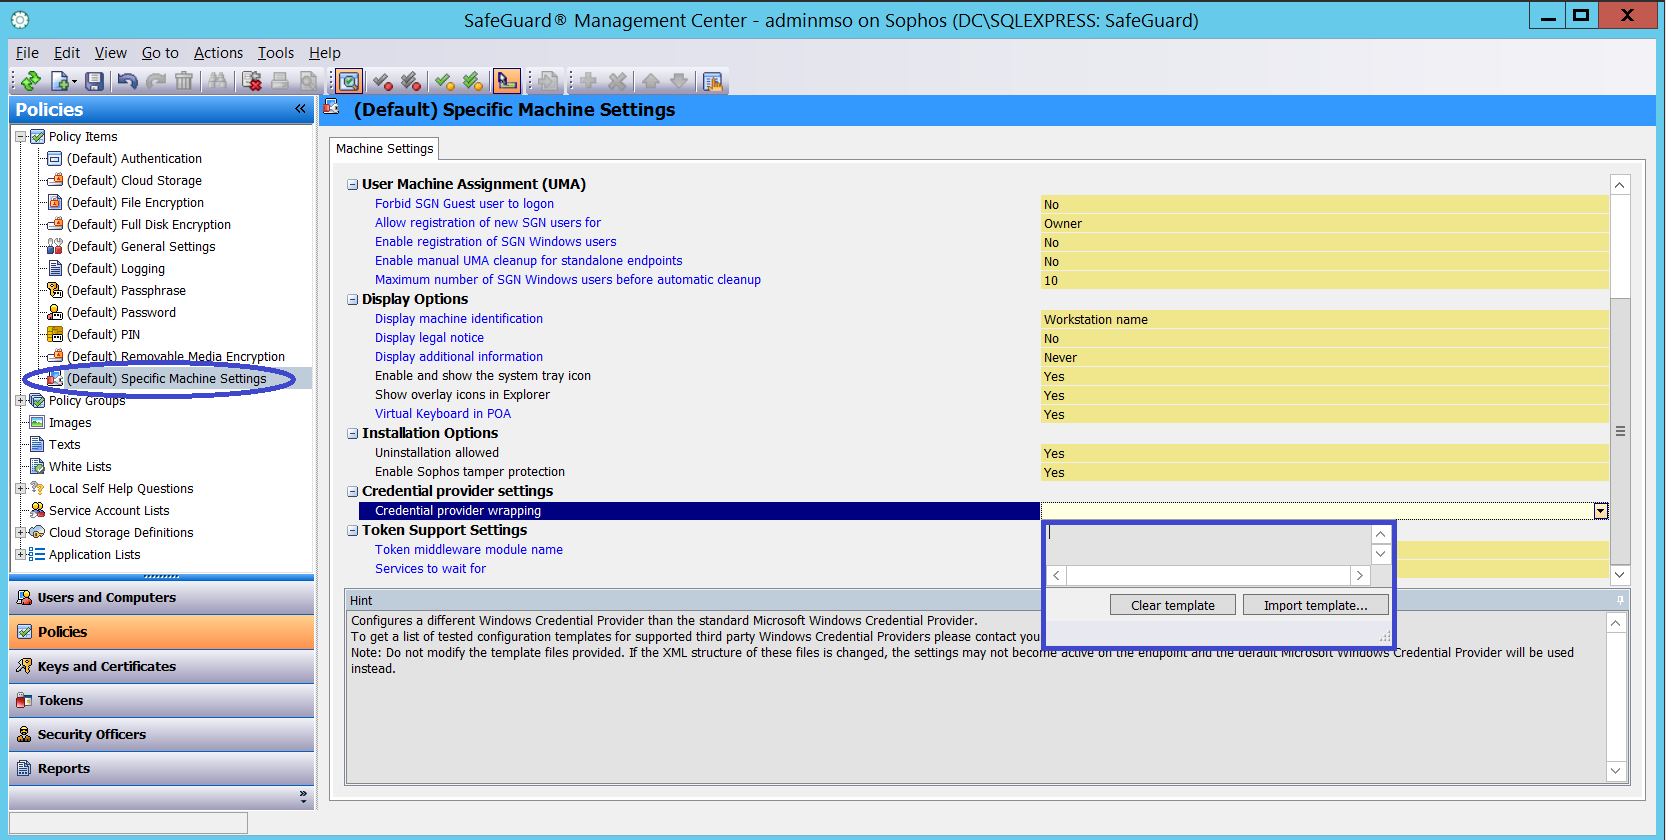1666x840 pixels.
Task: Collapse the User Machine Assignment (UMA) section
Action: click(x=352, y=185)
